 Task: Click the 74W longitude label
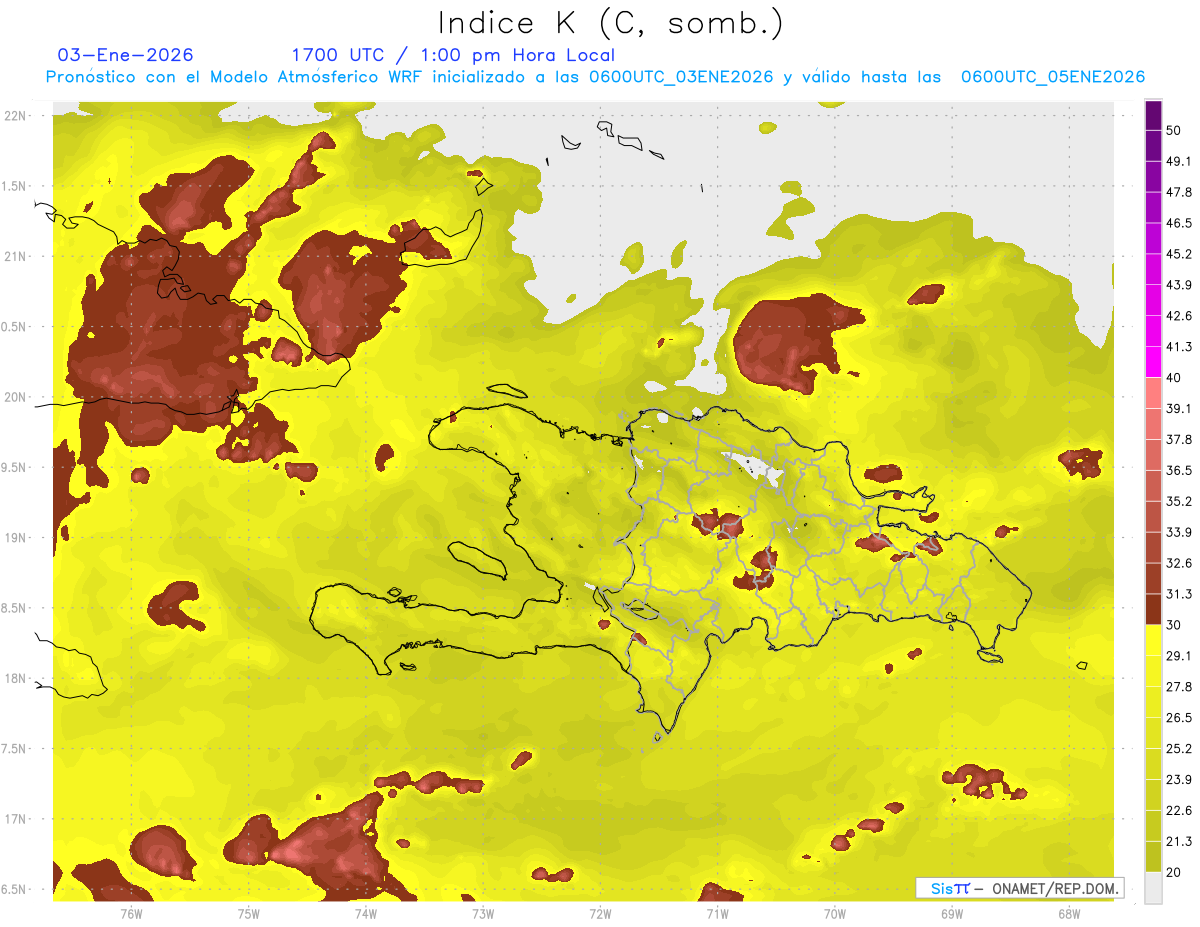point(366,914)
